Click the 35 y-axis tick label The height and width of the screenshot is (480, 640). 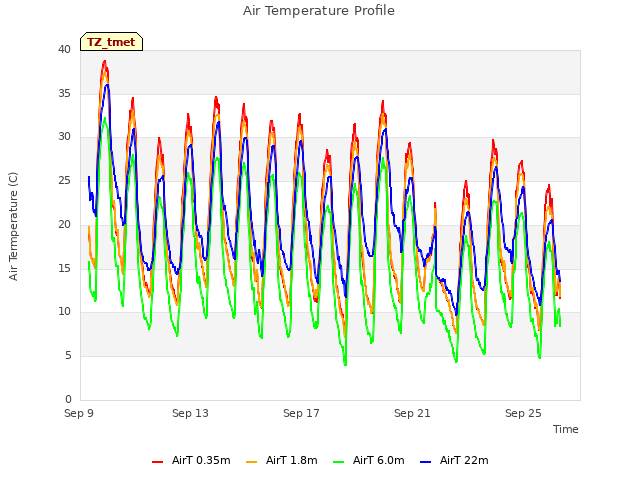point(64,93)
